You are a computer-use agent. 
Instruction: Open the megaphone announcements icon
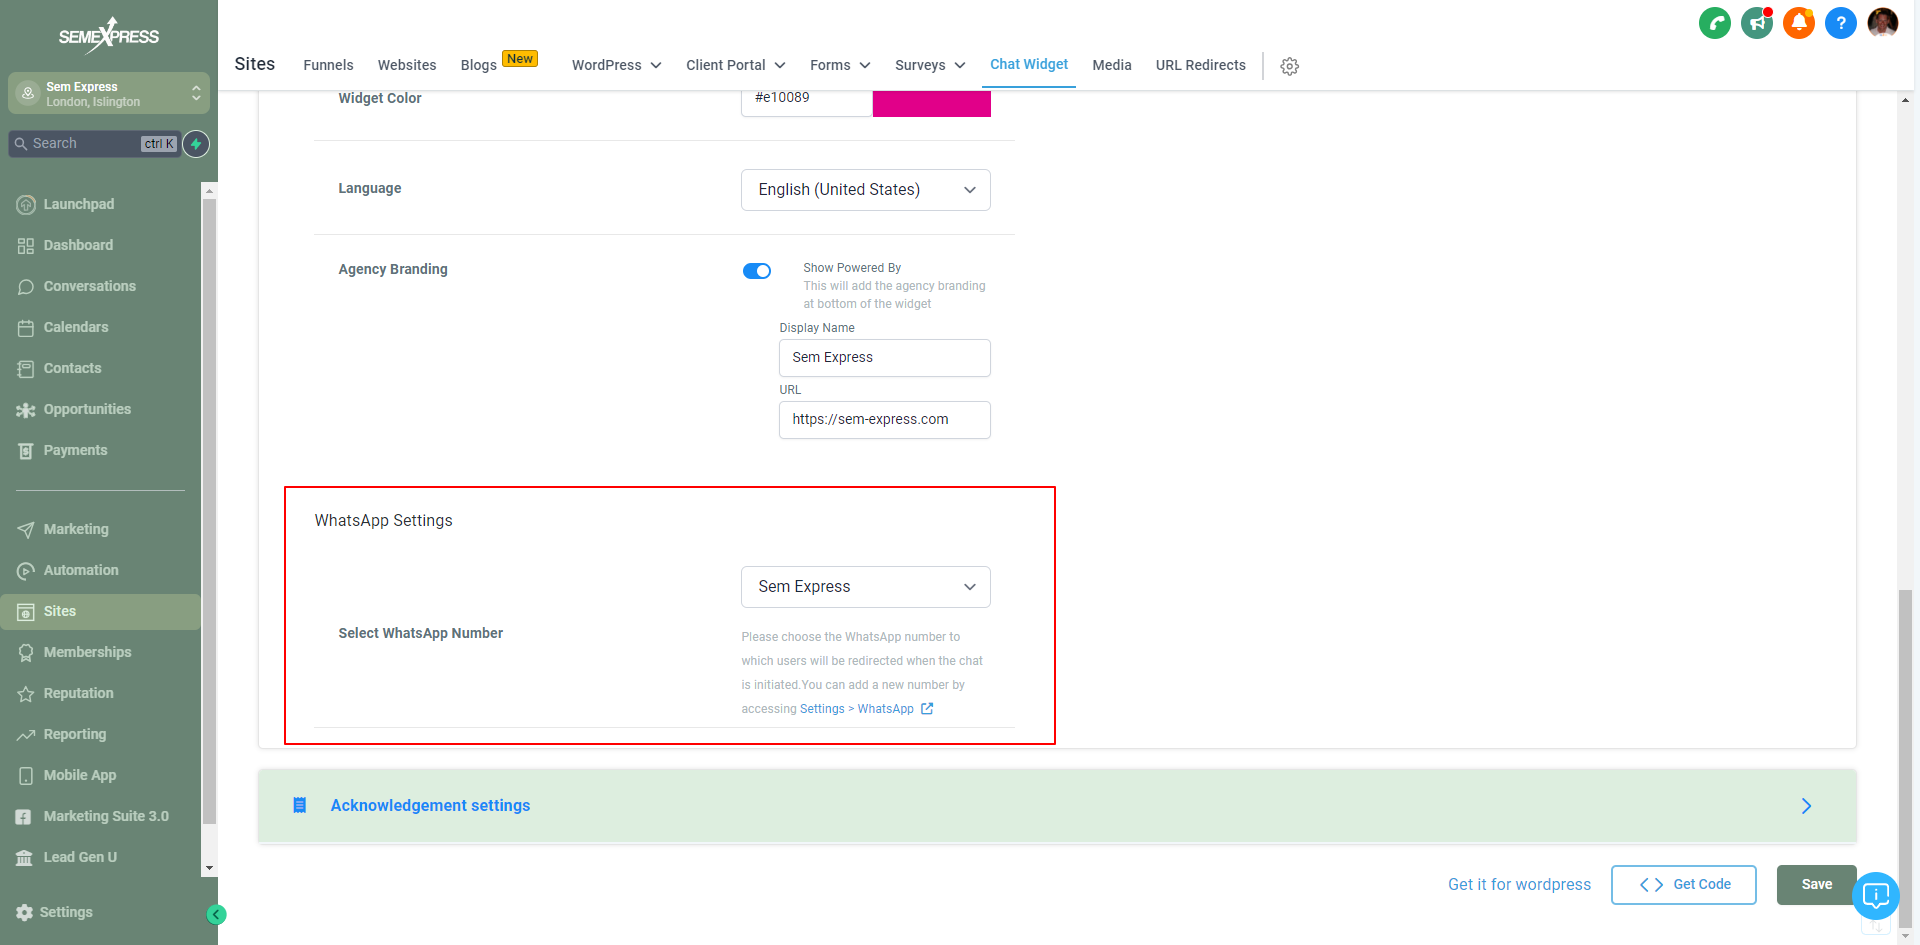pyautogui.click(x=1756, y=23)
